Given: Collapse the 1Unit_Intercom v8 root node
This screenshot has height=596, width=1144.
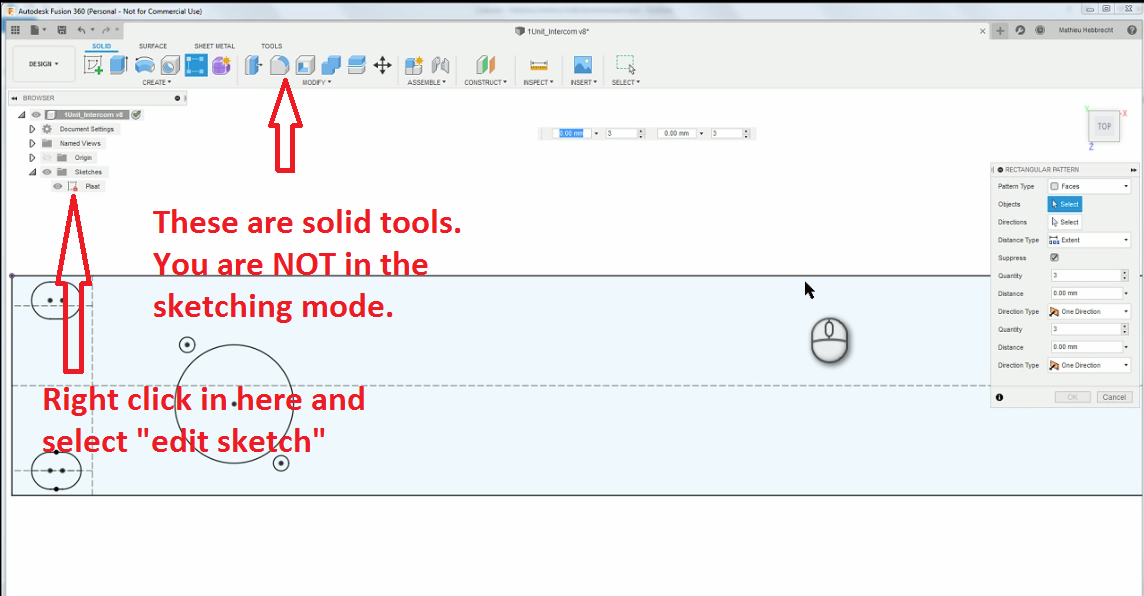Looking at the screenshot, I should click(x=21, y=115).
